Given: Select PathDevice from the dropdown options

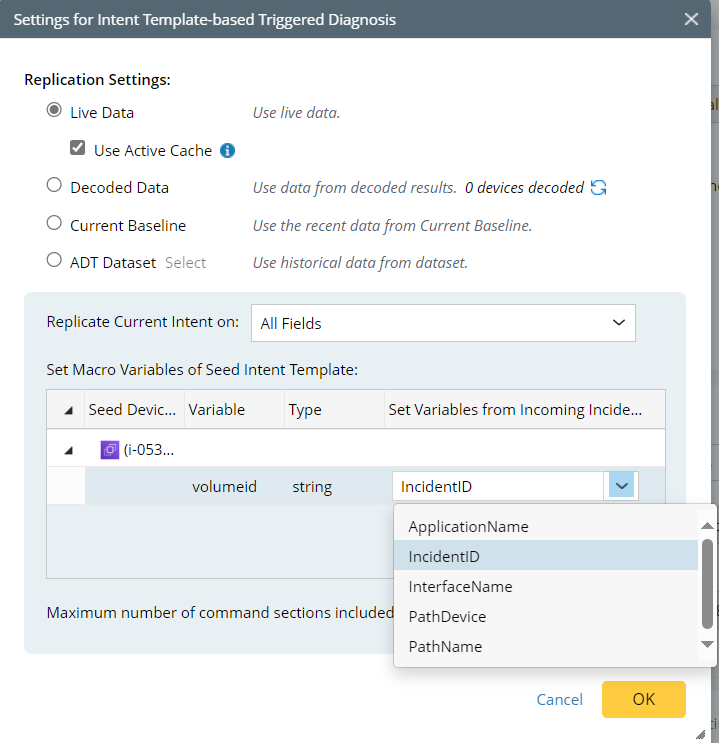Looking at the screenshot, I should [x=447, y=617].
